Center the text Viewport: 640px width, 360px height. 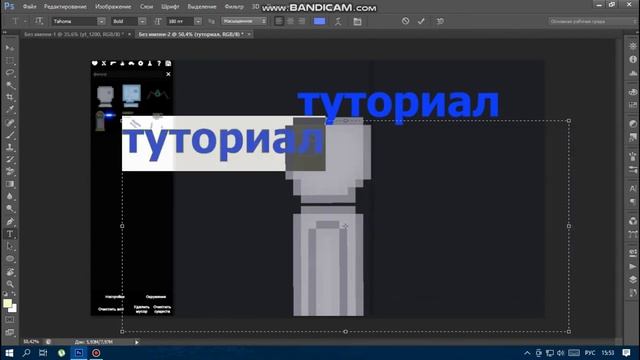(290, 21)
